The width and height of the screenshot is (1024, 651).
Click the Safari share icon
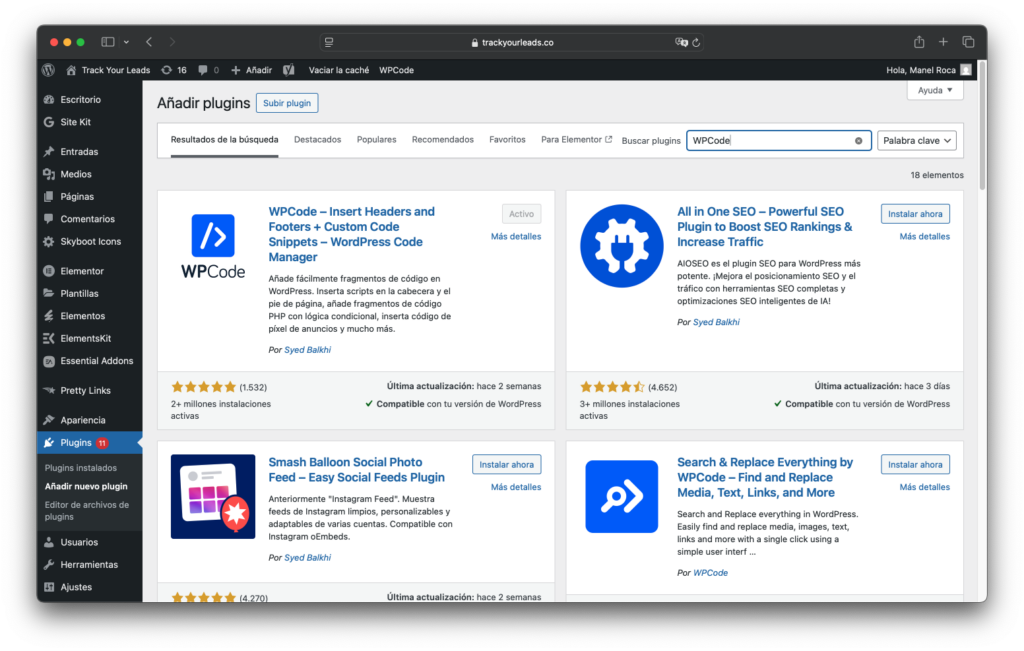click(x=919, y=42)
